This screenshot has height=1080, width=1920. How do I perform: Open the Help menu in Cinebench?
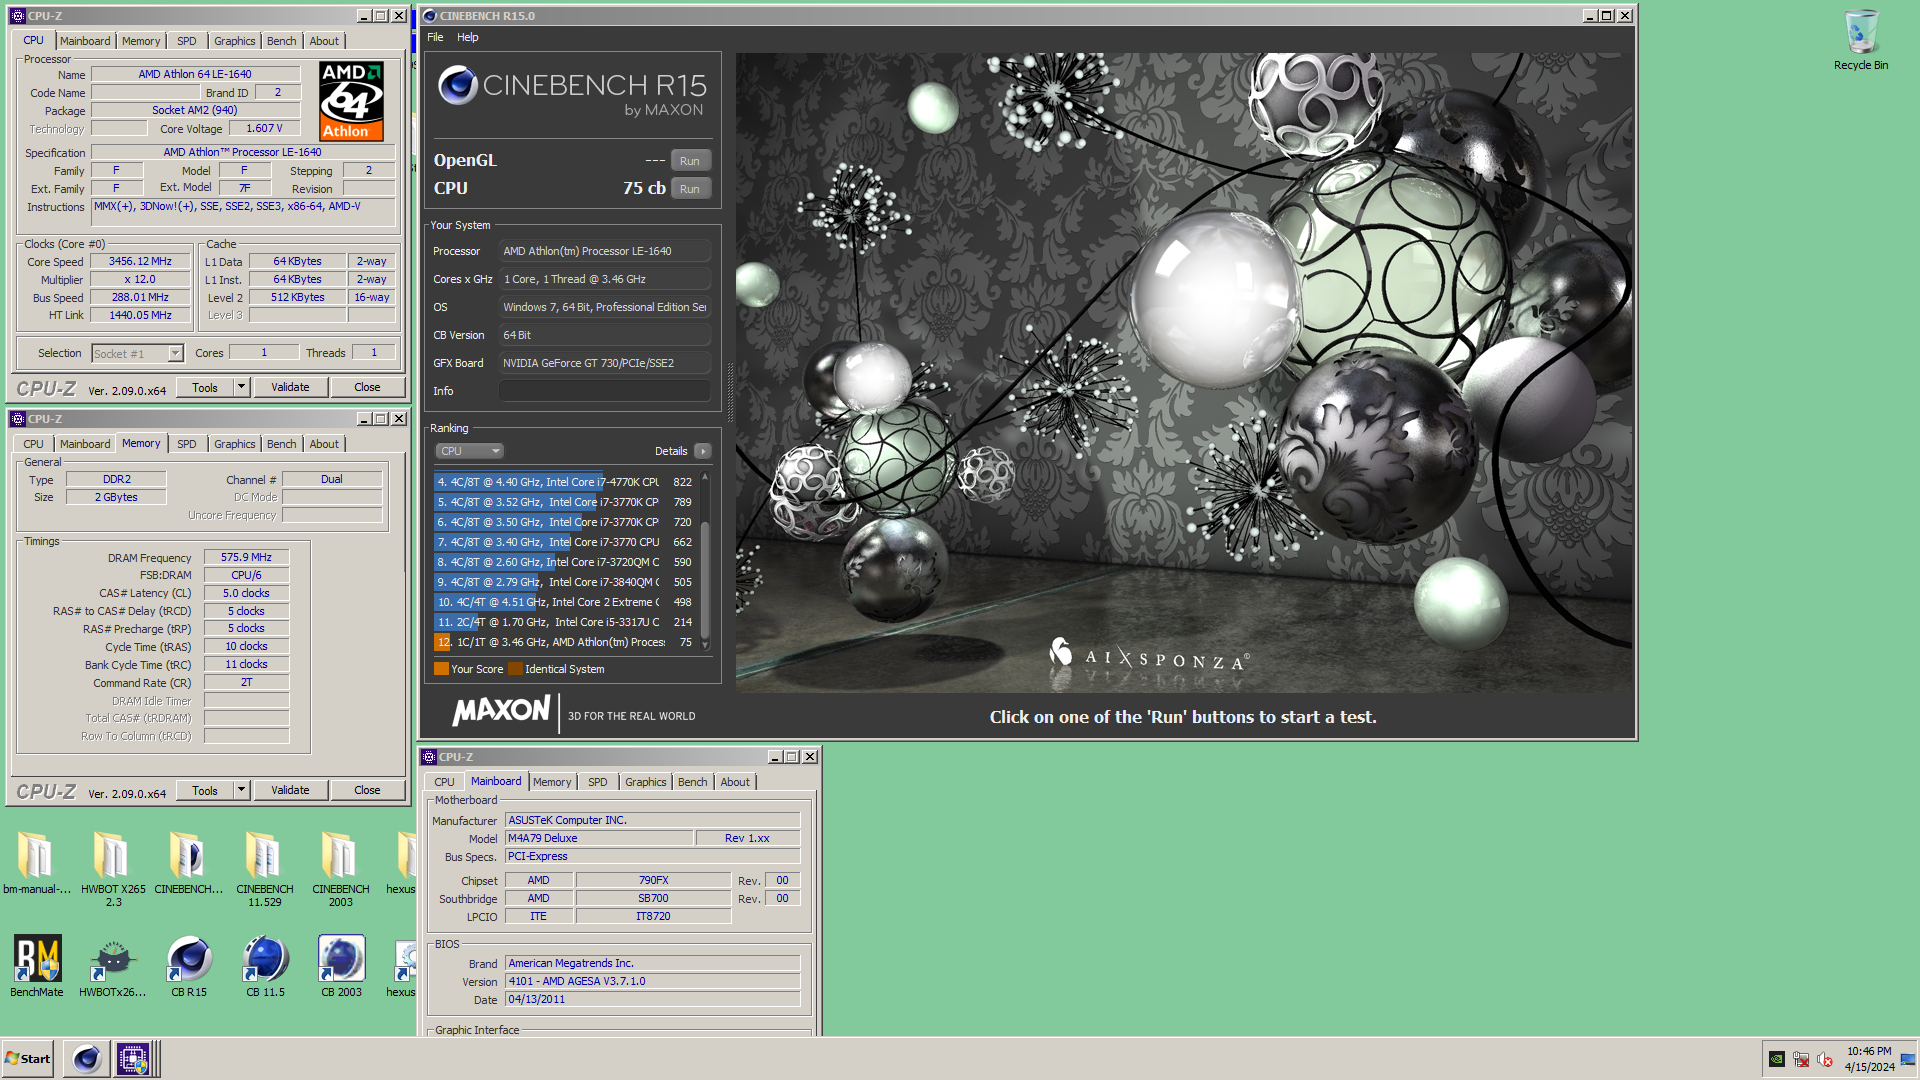click(x=468, y=37)
